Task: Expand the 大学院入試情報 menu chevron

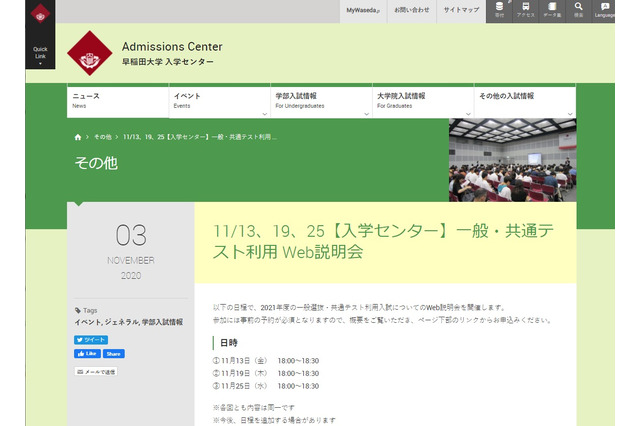Action: pos(468,114)
